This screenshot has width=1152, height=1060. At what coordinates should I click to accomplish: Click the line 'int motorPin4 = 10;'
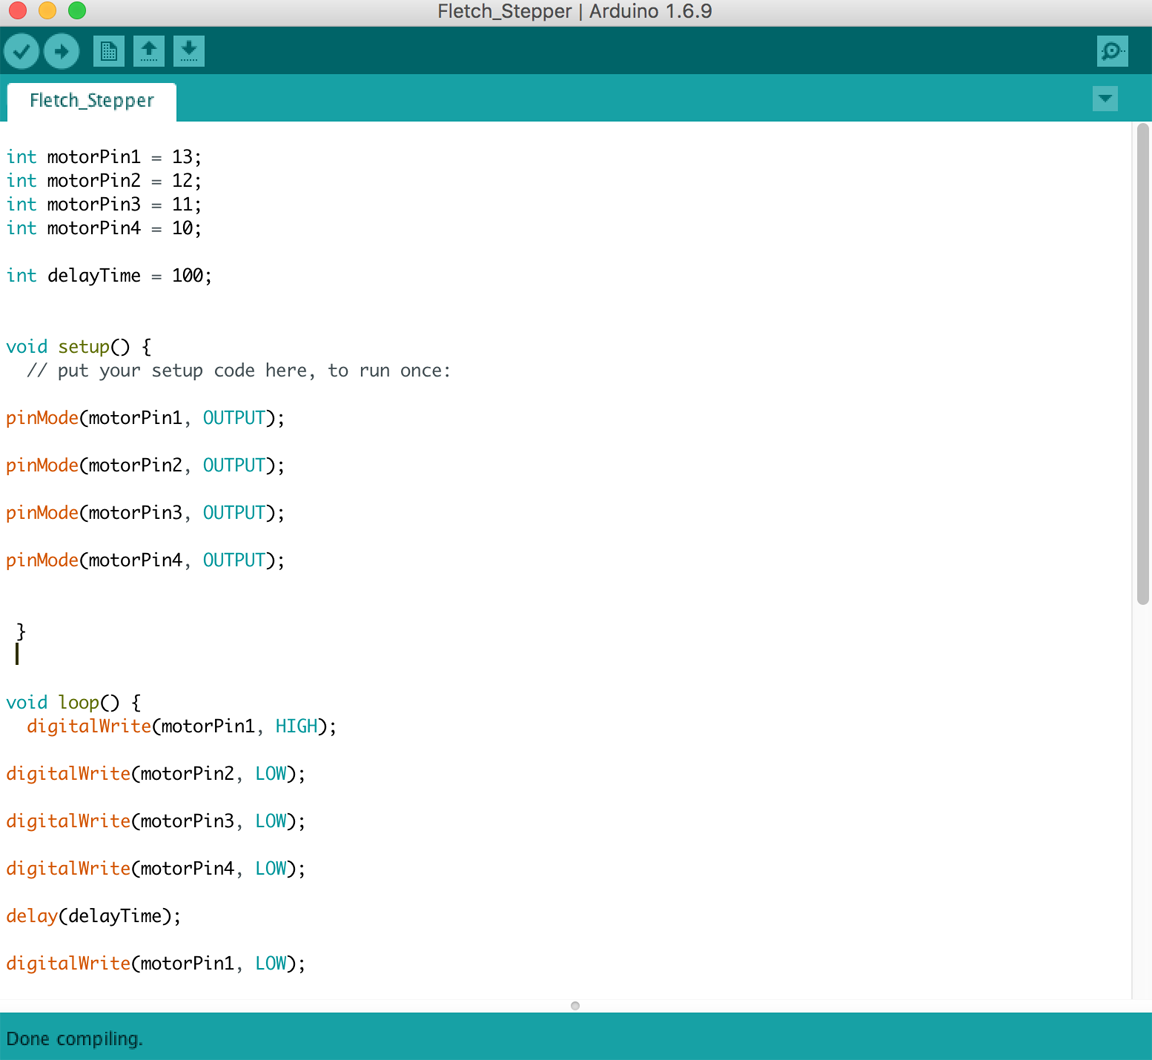point(104,228)
